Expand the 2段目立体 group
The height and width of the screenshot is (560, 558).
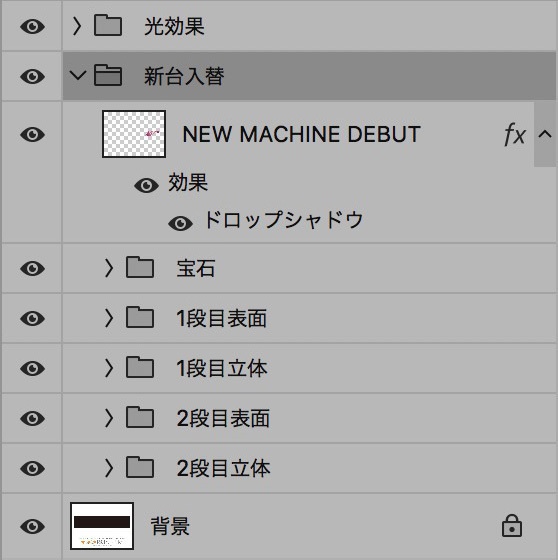tap(109, 468)
